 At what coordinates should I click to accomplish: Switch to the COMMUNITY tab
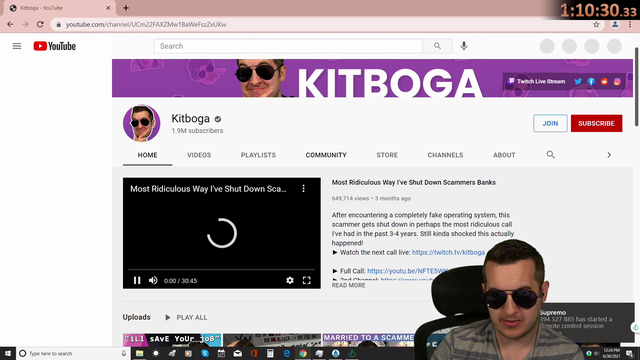tap(326, 155)
